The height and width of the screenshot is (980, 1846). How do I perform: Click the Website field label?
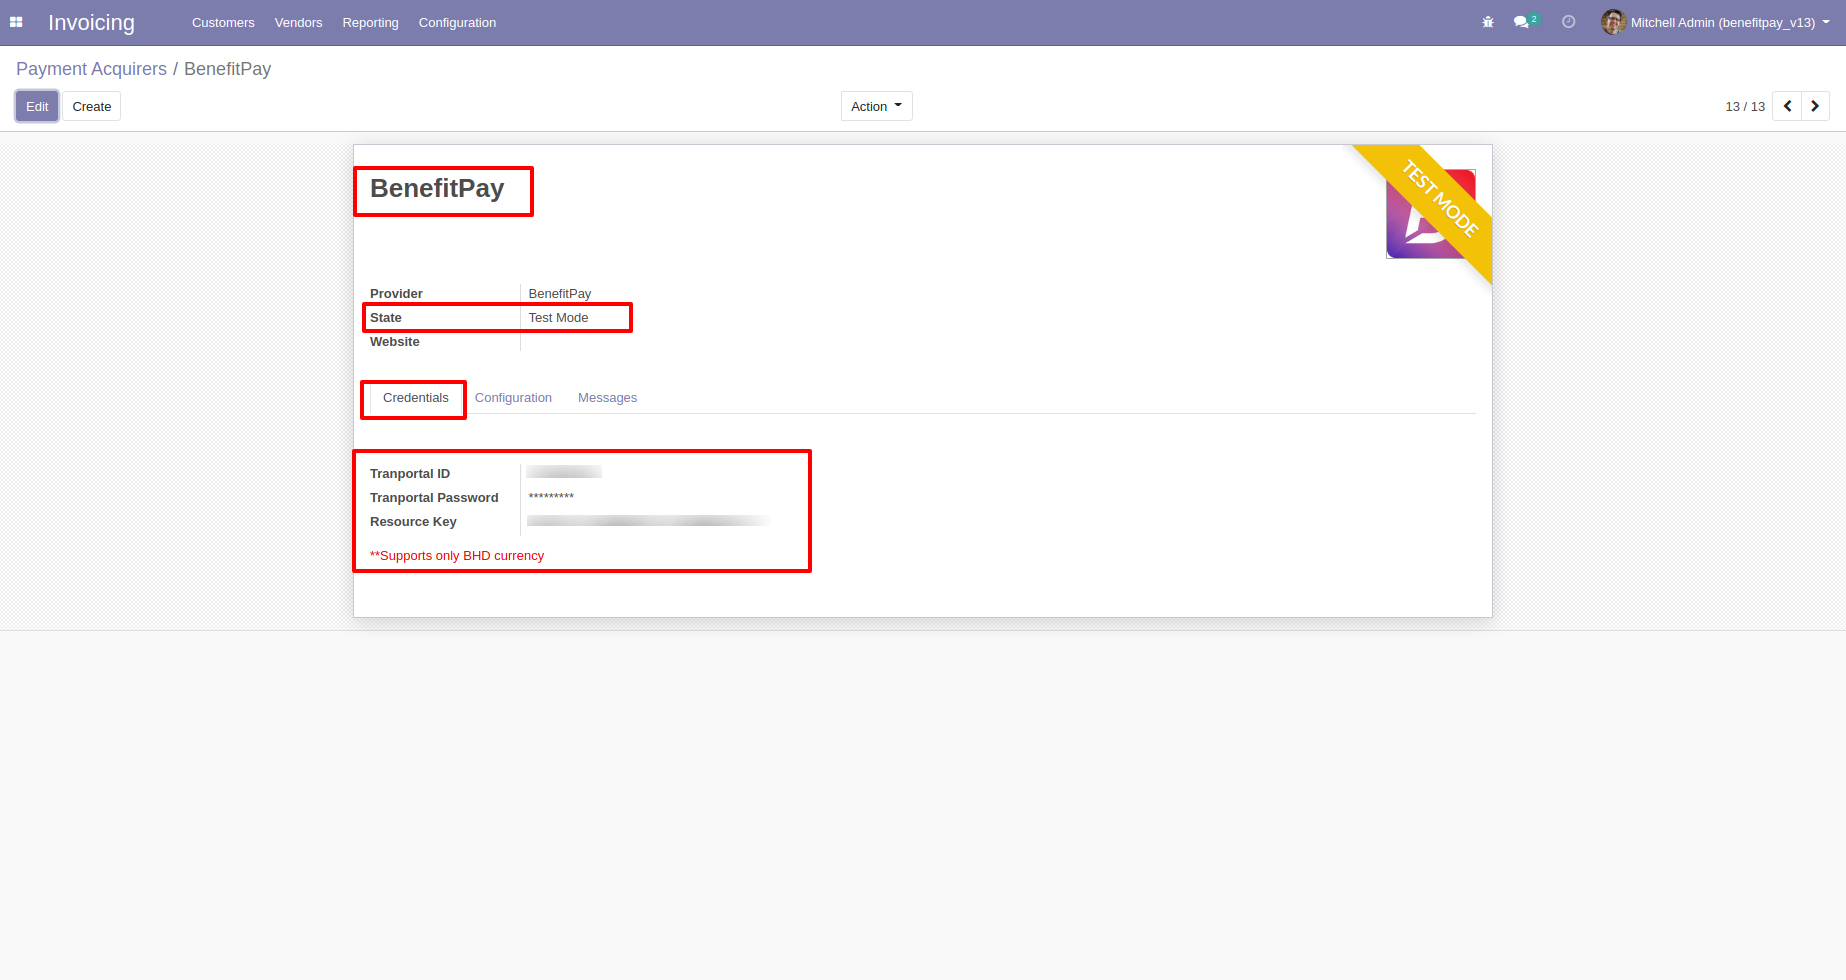(395, 341)
